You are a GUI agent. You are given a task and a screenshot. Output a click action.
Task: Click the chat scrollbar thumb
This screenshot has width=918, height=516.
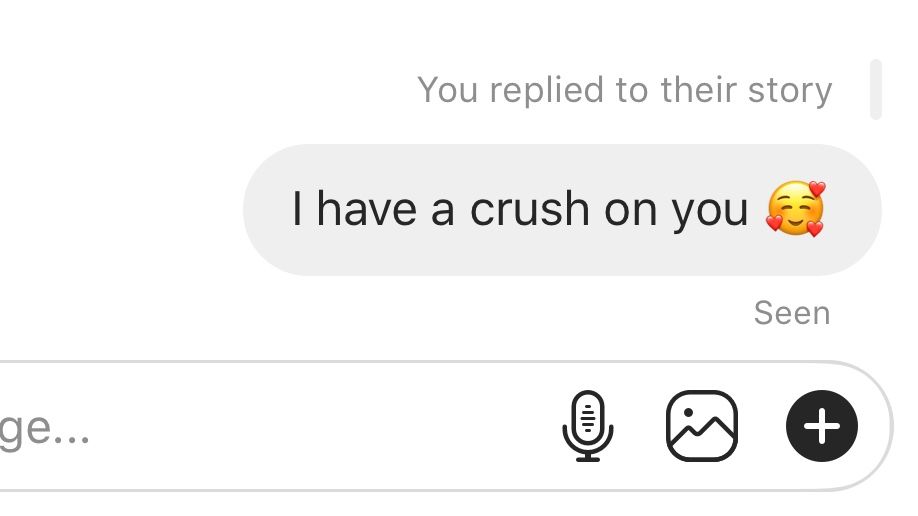click(x=876, y=89)
